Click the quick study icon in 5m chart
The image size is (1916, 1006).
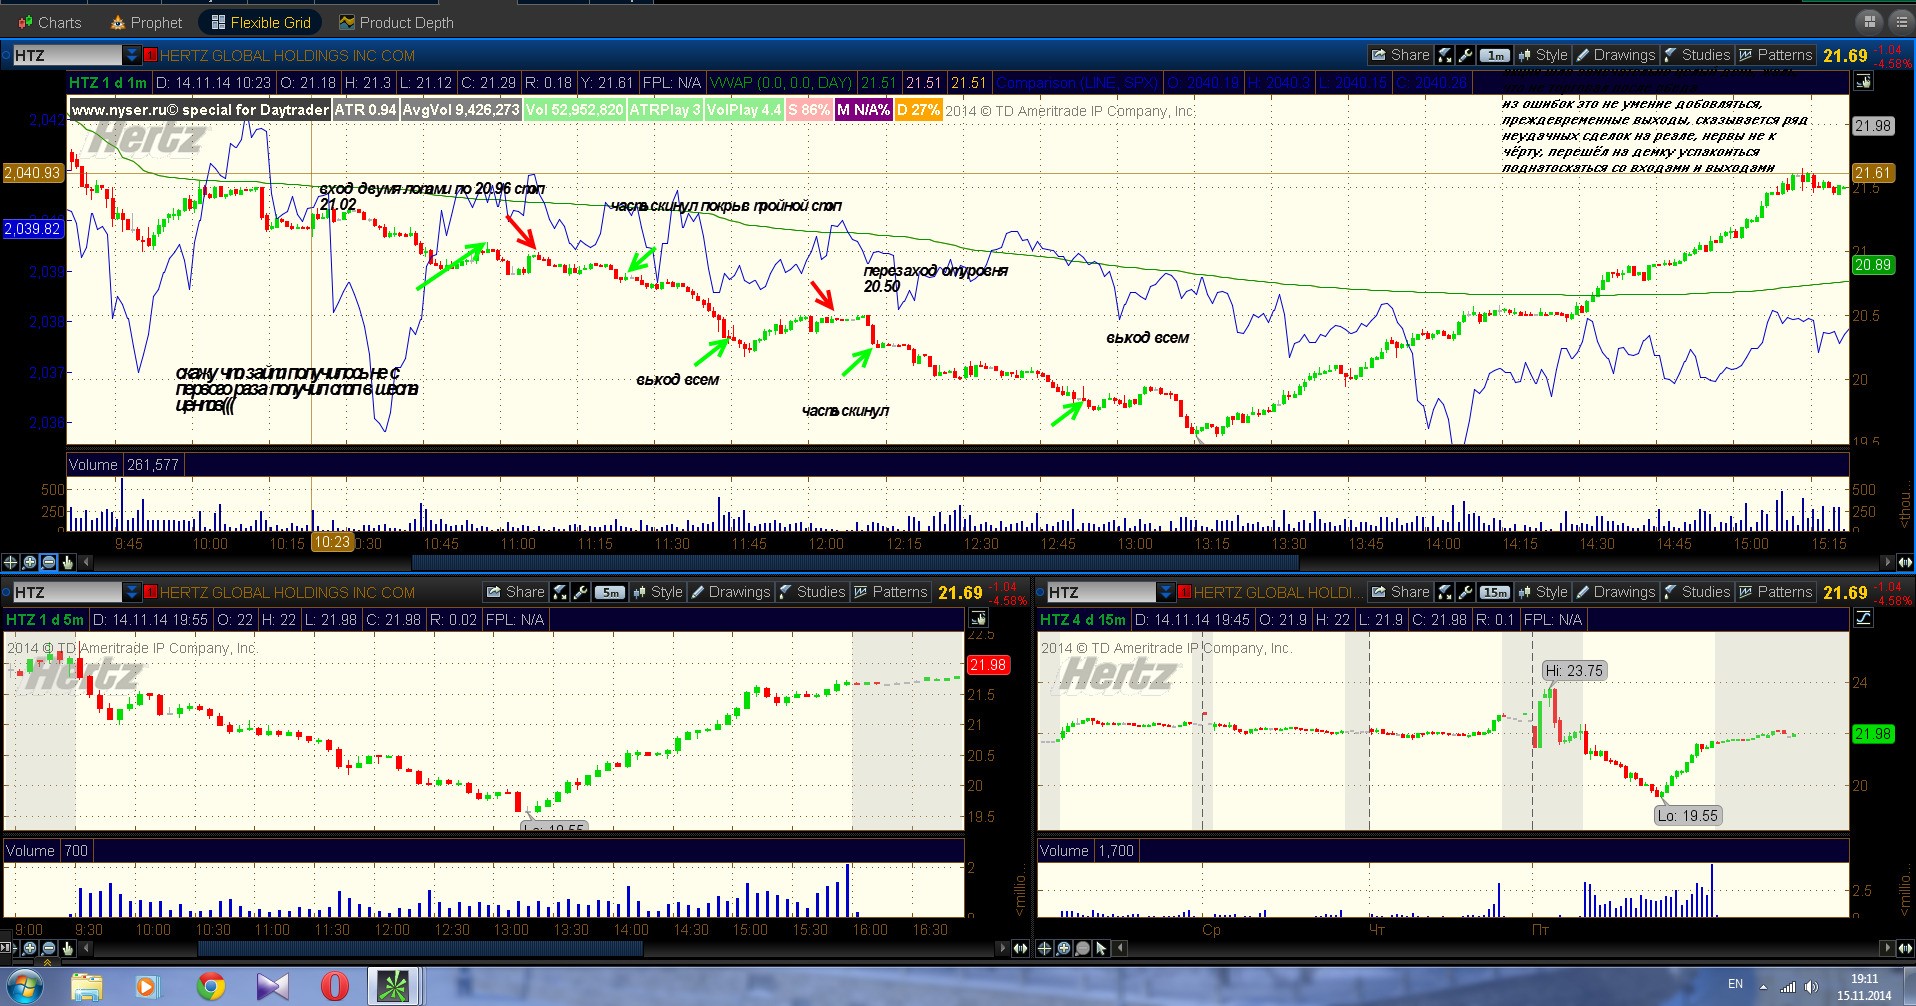pyautogui.click(x=560, y=592)
